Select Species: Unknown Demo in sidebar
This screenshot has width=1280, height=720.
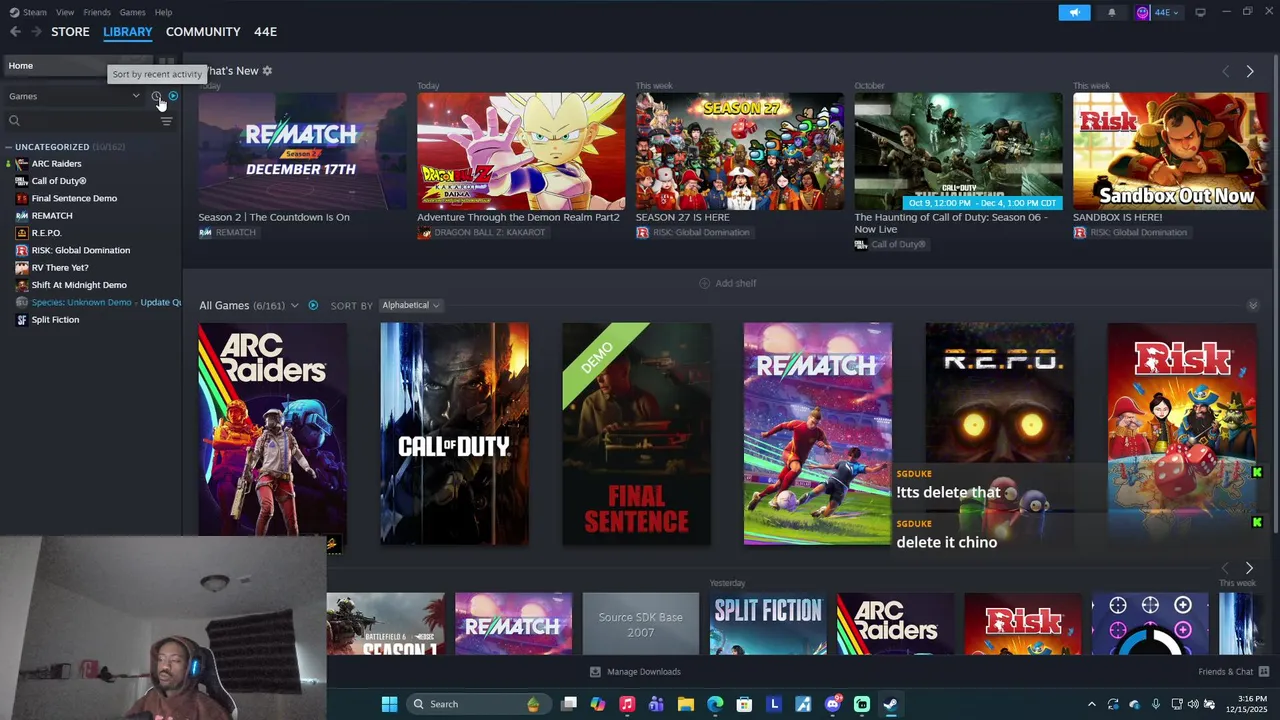81,302
